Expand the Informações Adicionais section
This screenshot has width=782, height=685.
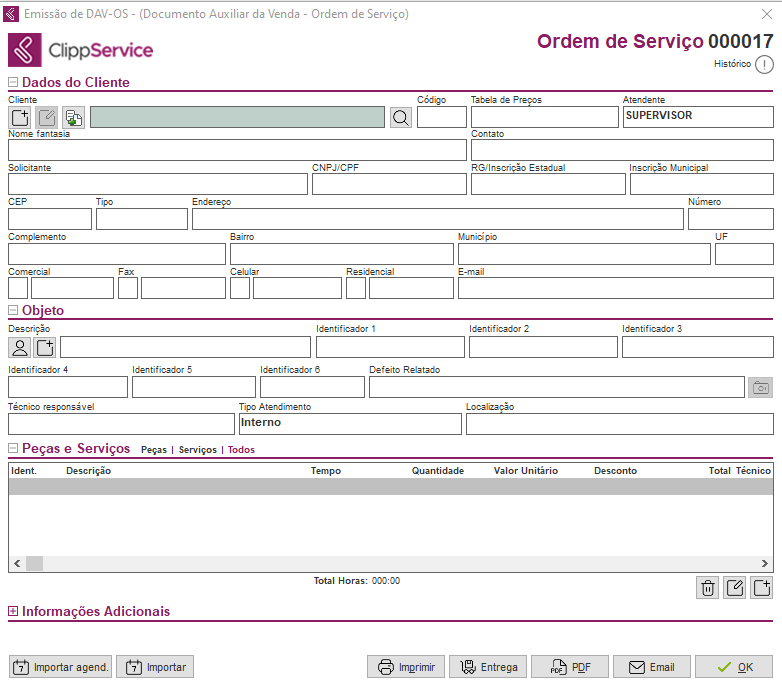tap(13, 611)
